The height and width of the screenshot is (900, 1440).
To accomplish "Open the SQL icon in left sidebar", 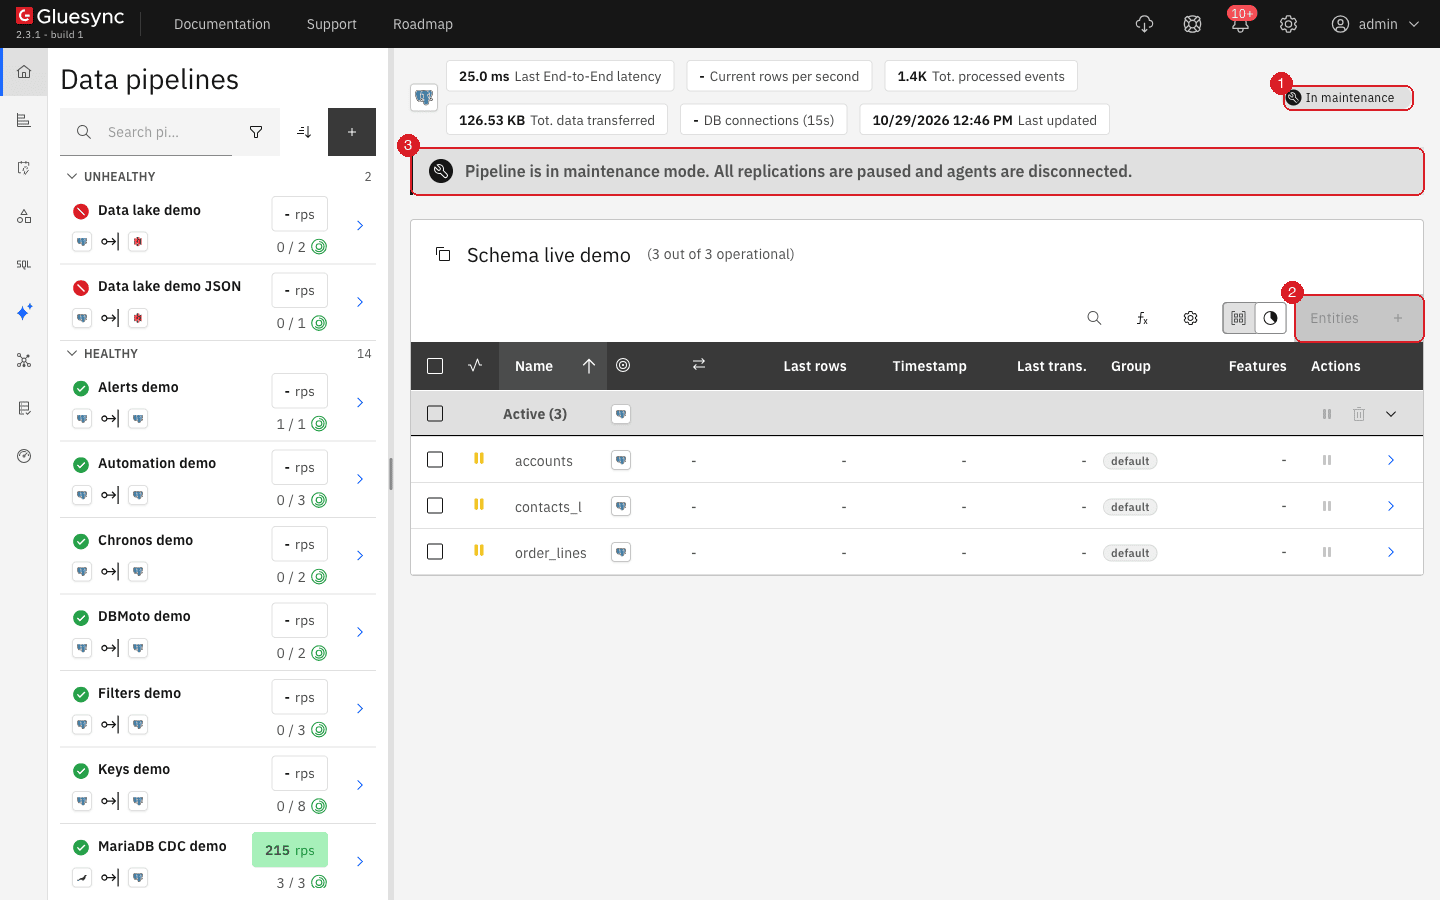I will click(x=24, y=265).
